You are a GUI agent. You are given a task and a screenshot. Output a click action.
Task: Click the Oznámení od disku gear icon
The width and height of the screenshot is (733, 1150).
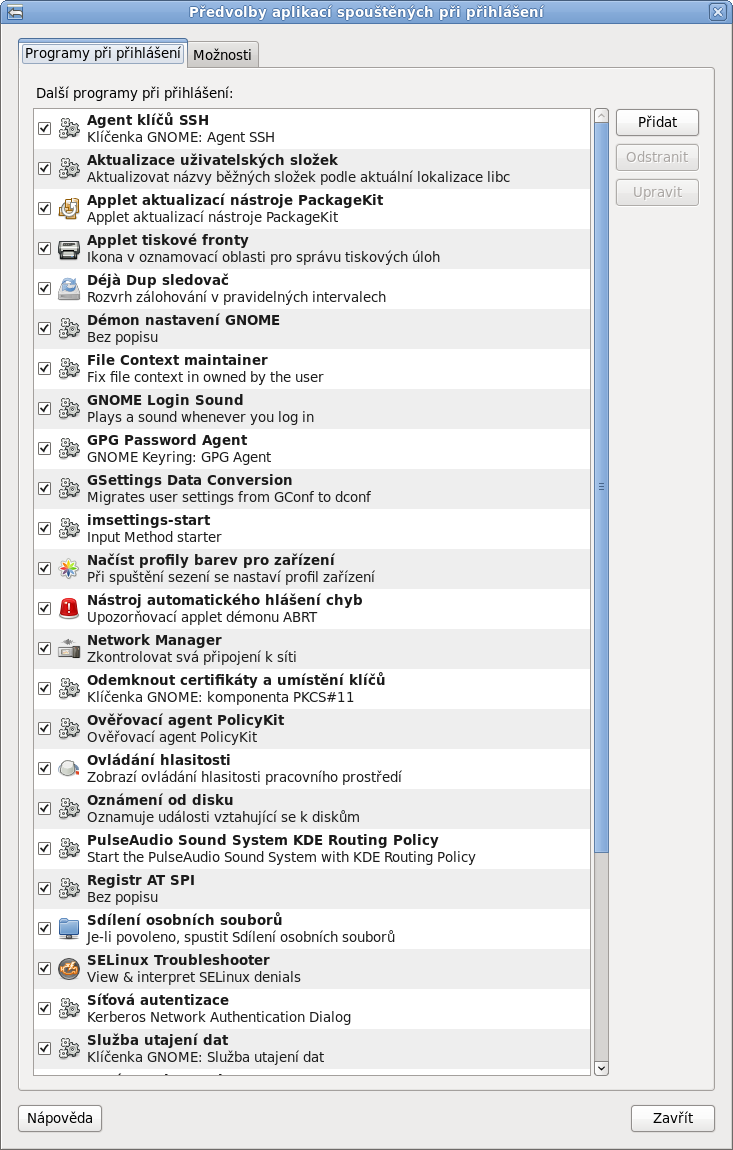coord(69,808)
